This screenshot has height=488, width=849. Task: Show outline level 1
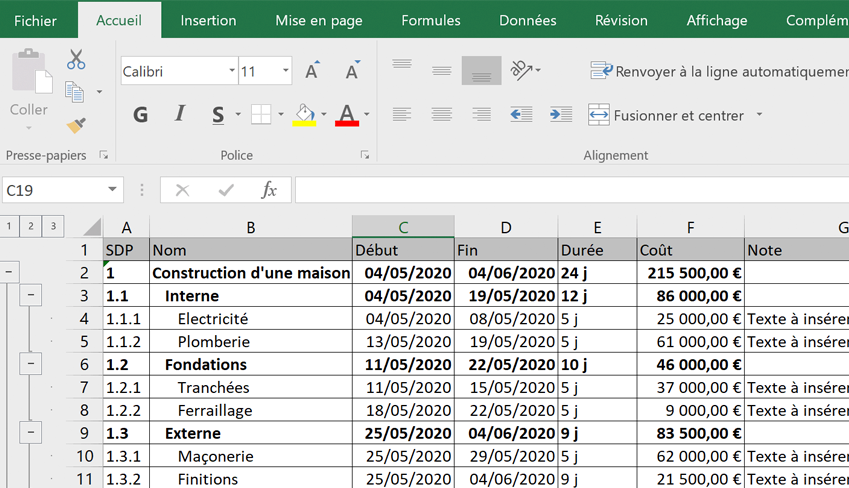9,226
